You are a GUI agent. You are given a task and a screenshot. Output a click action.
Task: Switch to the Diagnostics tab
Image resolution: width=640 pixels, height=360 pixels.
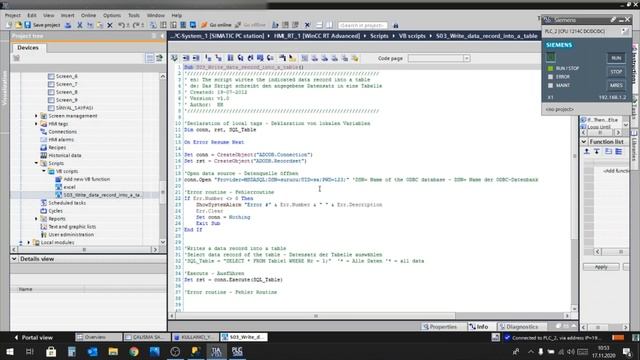click(x=518, y=327)
